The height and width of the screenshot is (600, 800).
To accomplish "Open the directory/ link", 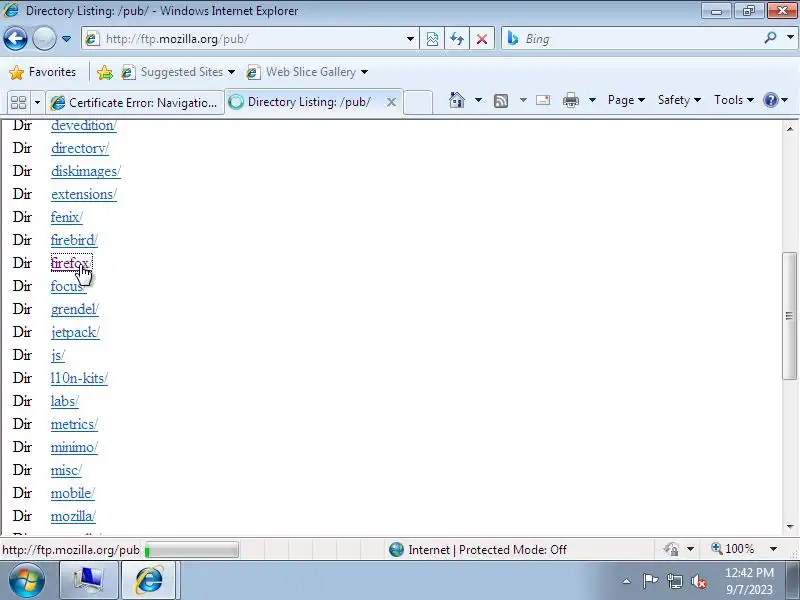I will pyautogui.click(x=80, y=148).
